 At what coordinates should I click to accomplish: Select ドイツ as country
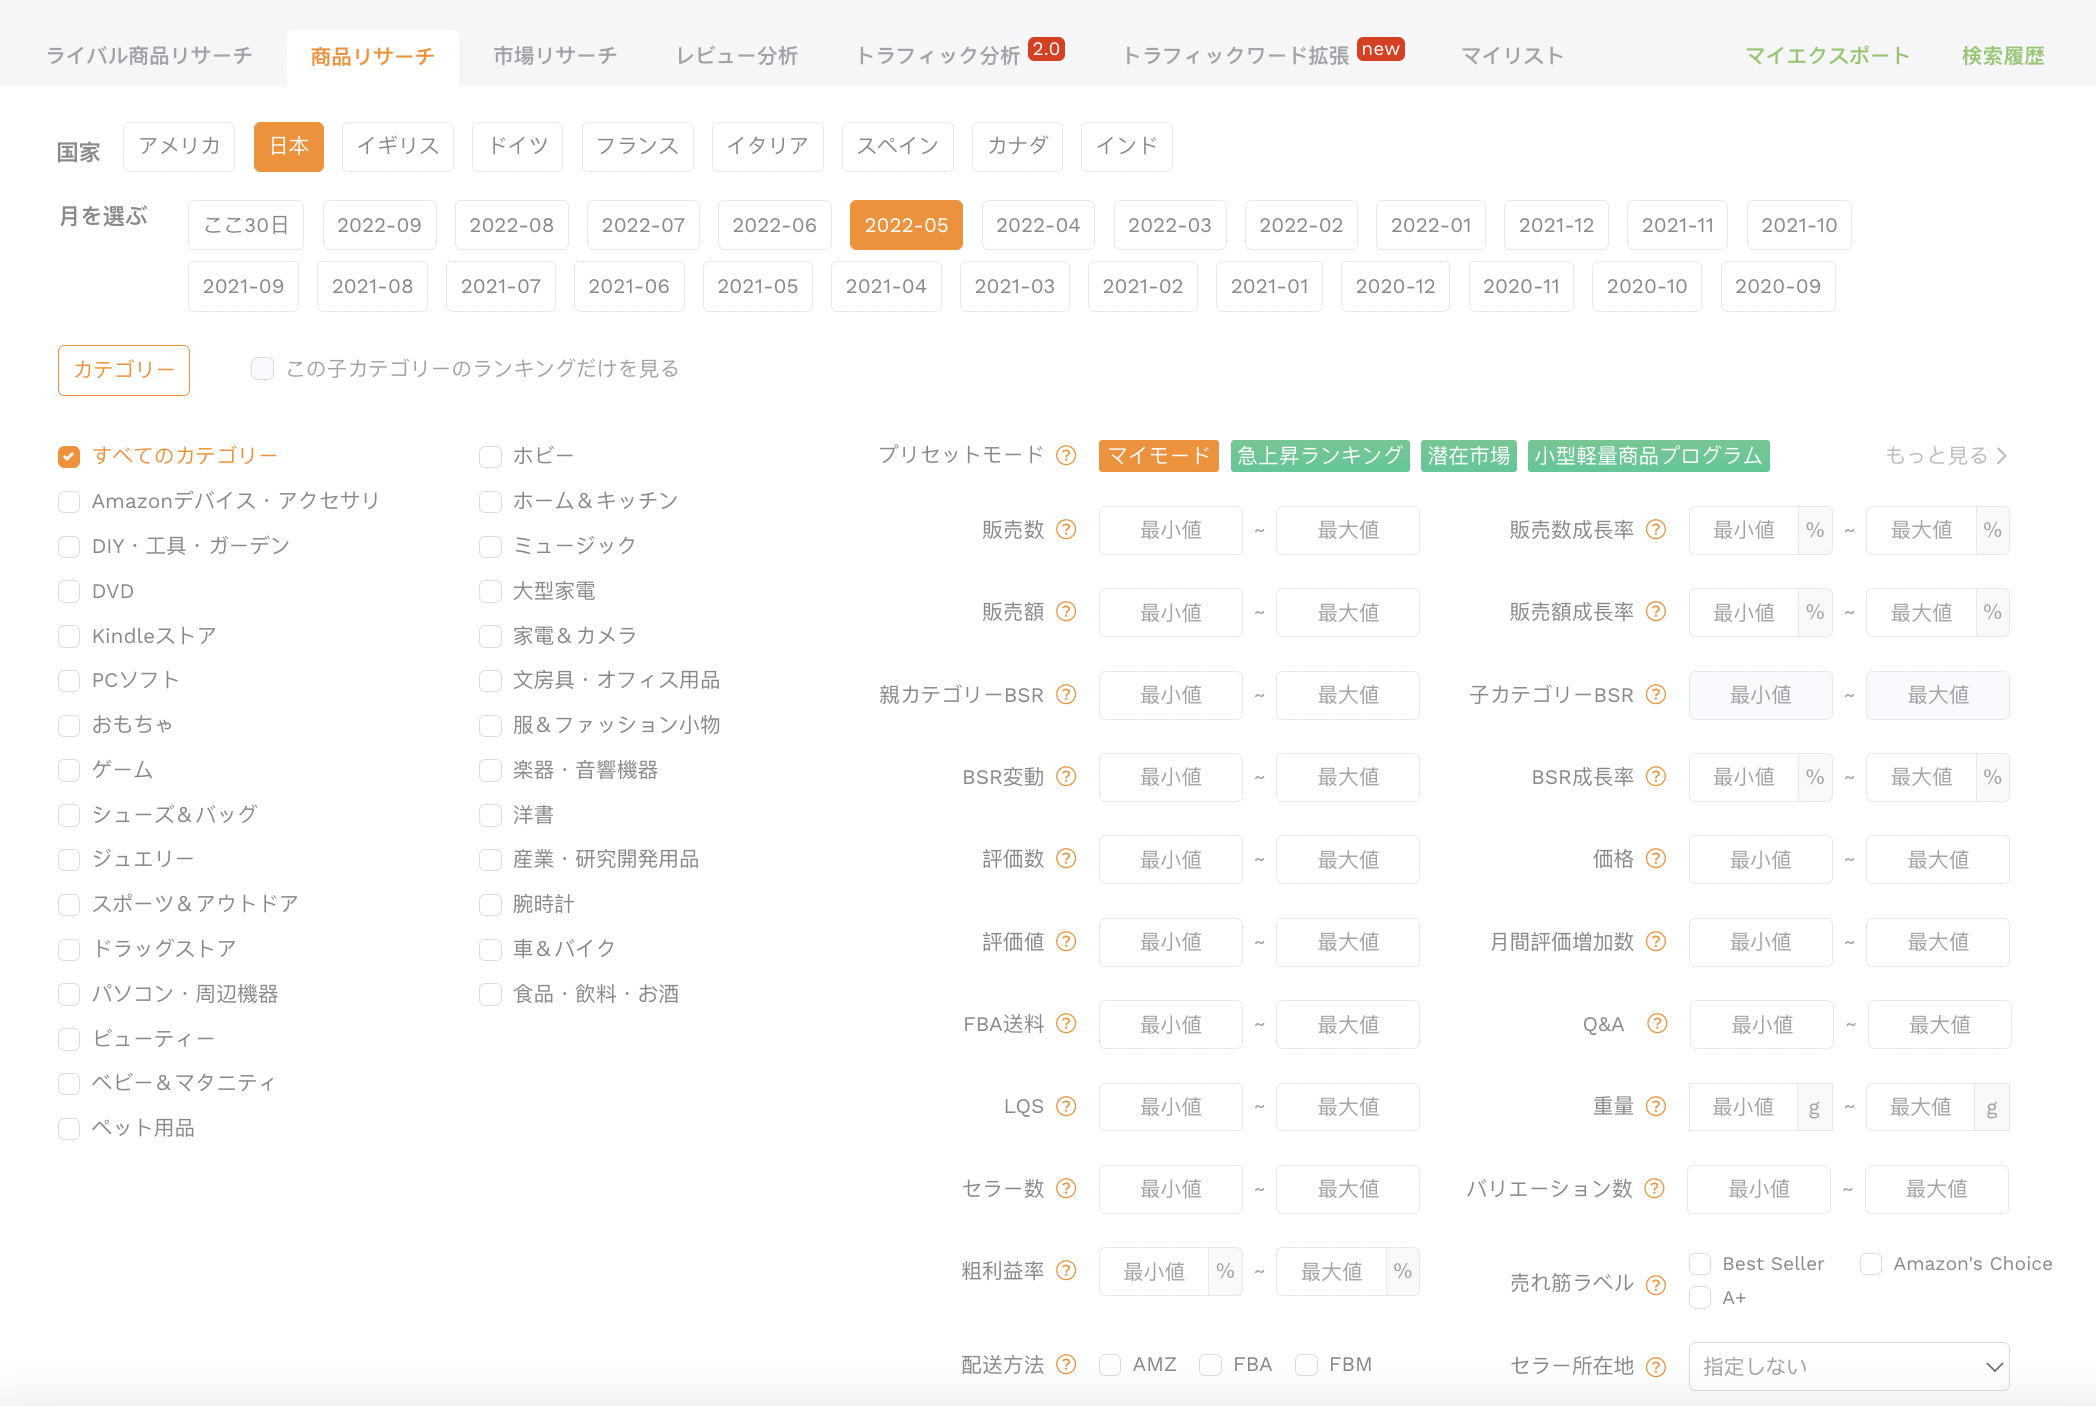[518, 147]
